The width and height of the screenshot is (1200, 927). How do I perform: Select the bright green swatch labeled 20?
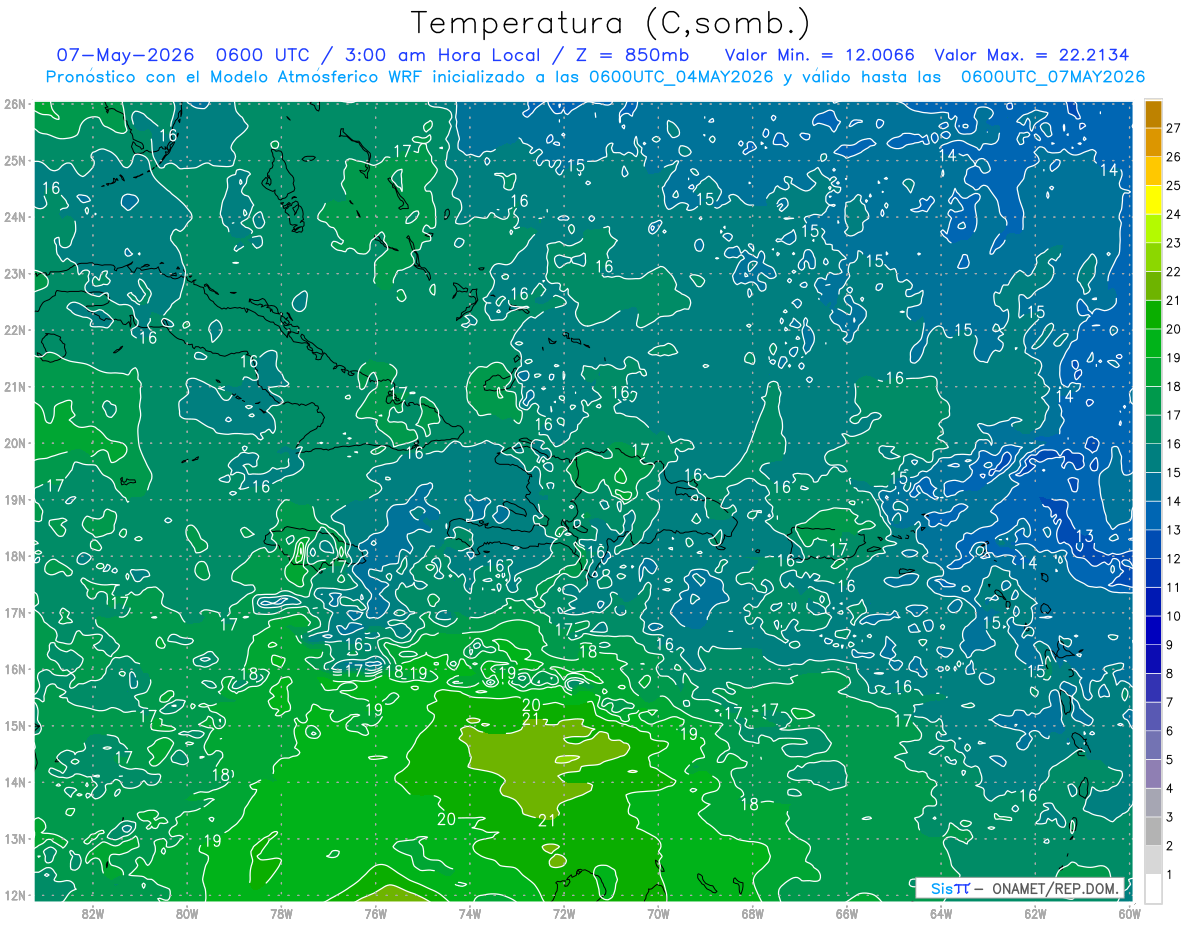point(1153,316)
